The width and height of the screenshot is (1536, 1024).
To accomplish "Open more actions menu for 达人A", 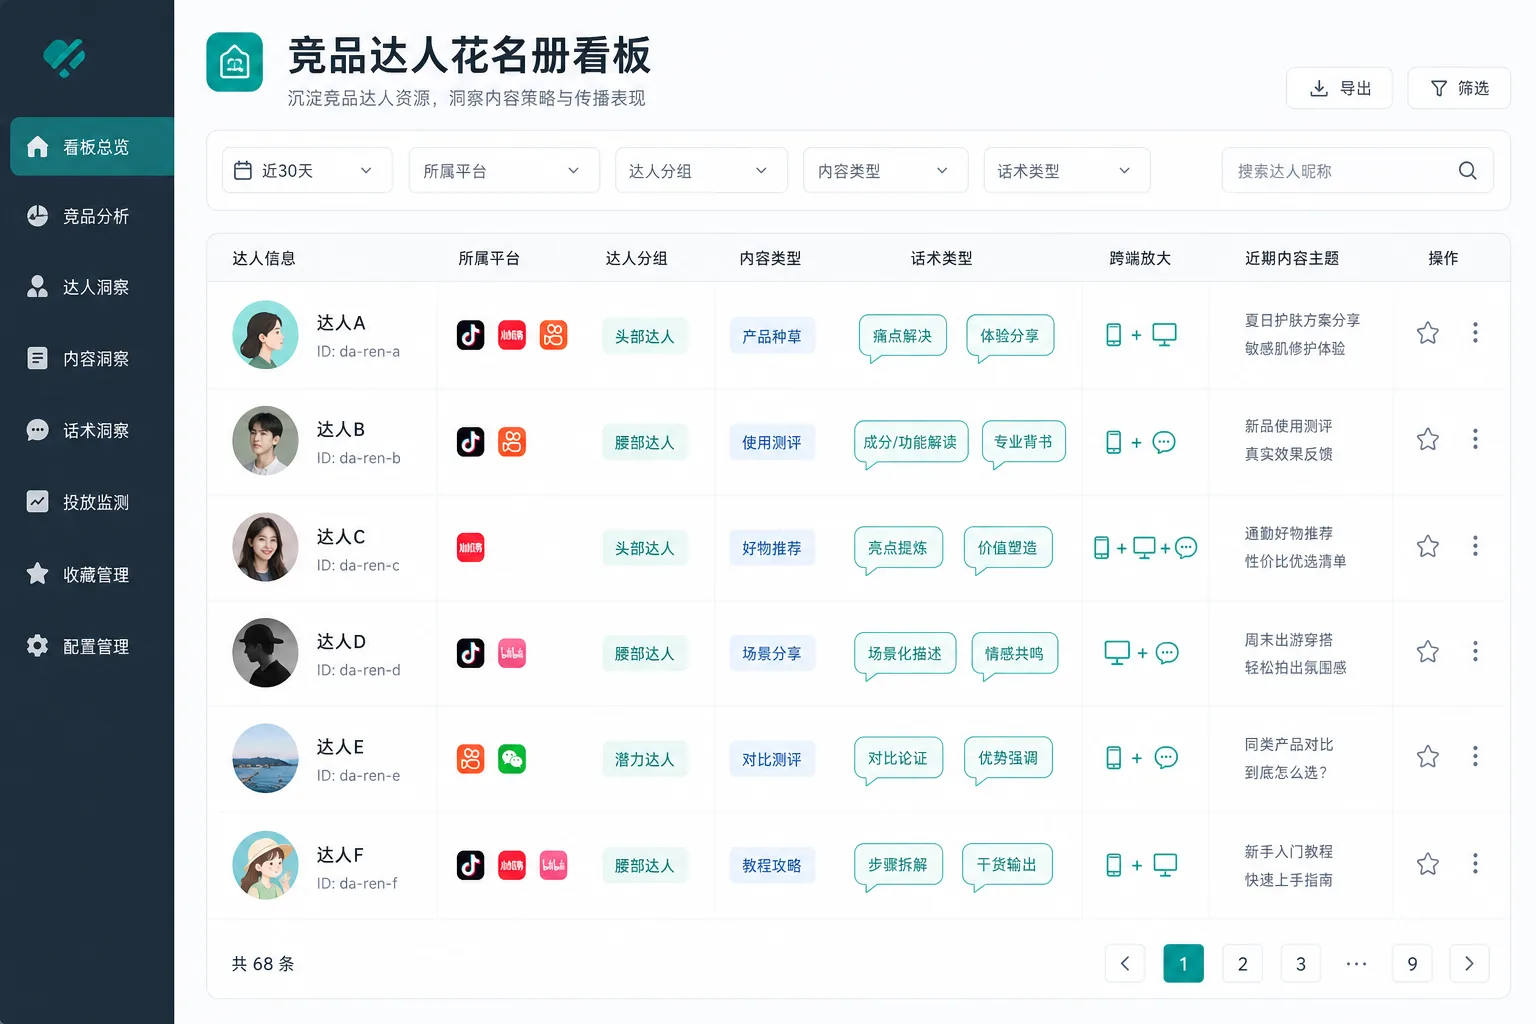I will click(1475, 333).
